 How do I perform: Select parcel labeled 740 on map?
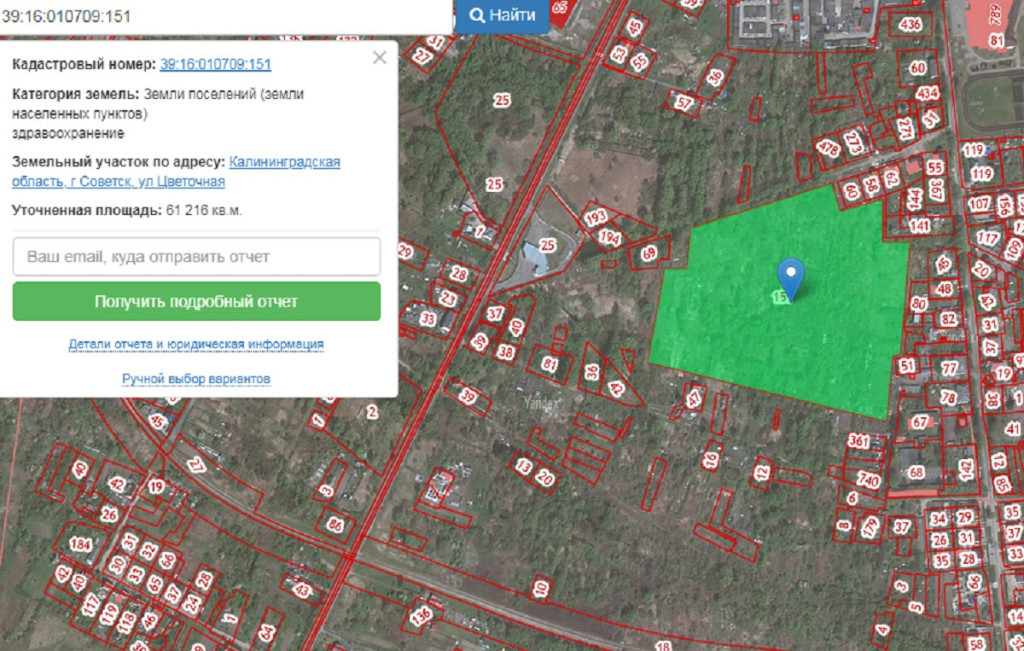(x=869, y=480)
